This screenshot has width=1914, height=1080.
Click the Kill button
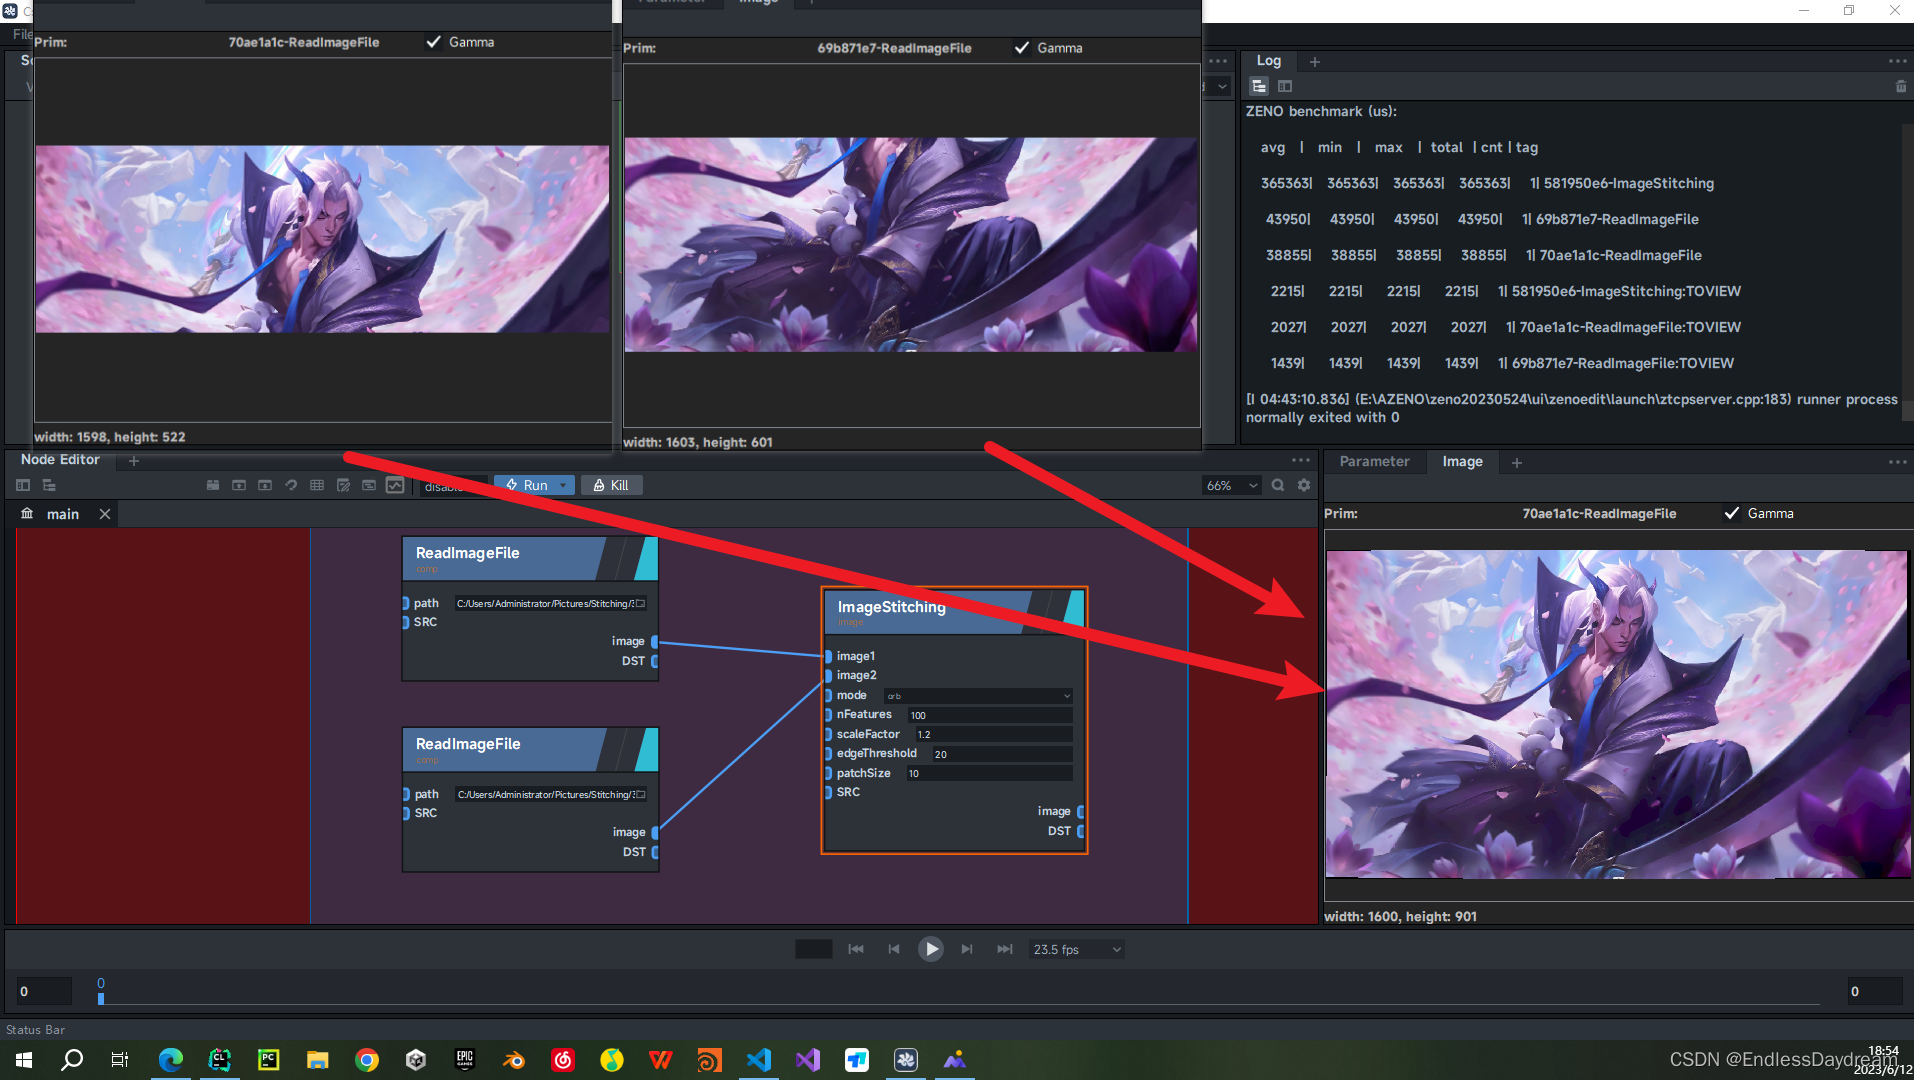[x=611, y=485]
